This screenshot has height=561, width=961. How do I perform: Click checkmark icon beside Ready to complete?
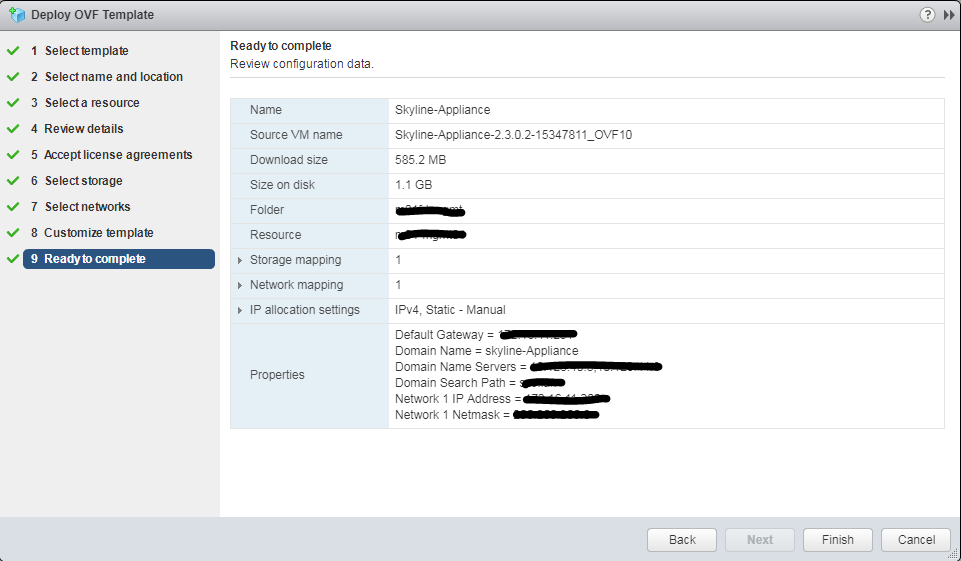click(13, 259)
